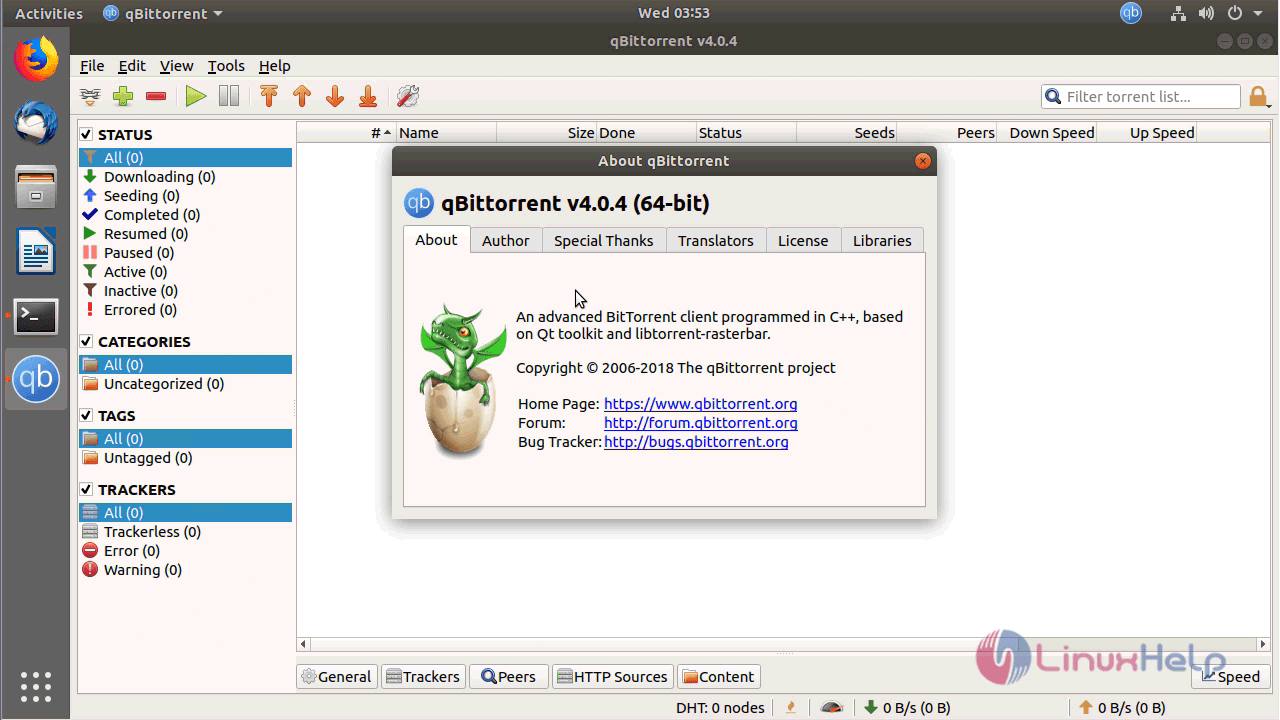Image resolution: width=1280 pixels, height=720 pixels.
Task: Open the qBittorrent app menu dropdown in top bar
Action: click(x=163, y=13)
